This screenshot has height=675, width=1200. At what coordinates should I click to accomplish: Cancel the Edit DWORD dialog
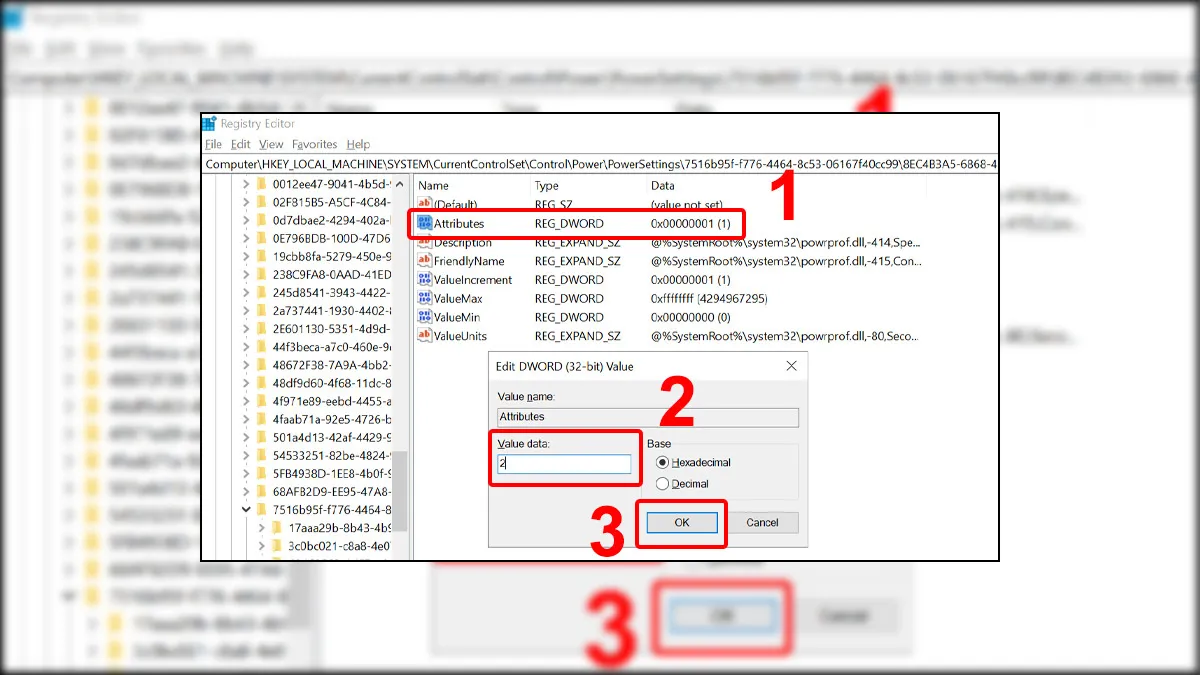pos(763,522)
